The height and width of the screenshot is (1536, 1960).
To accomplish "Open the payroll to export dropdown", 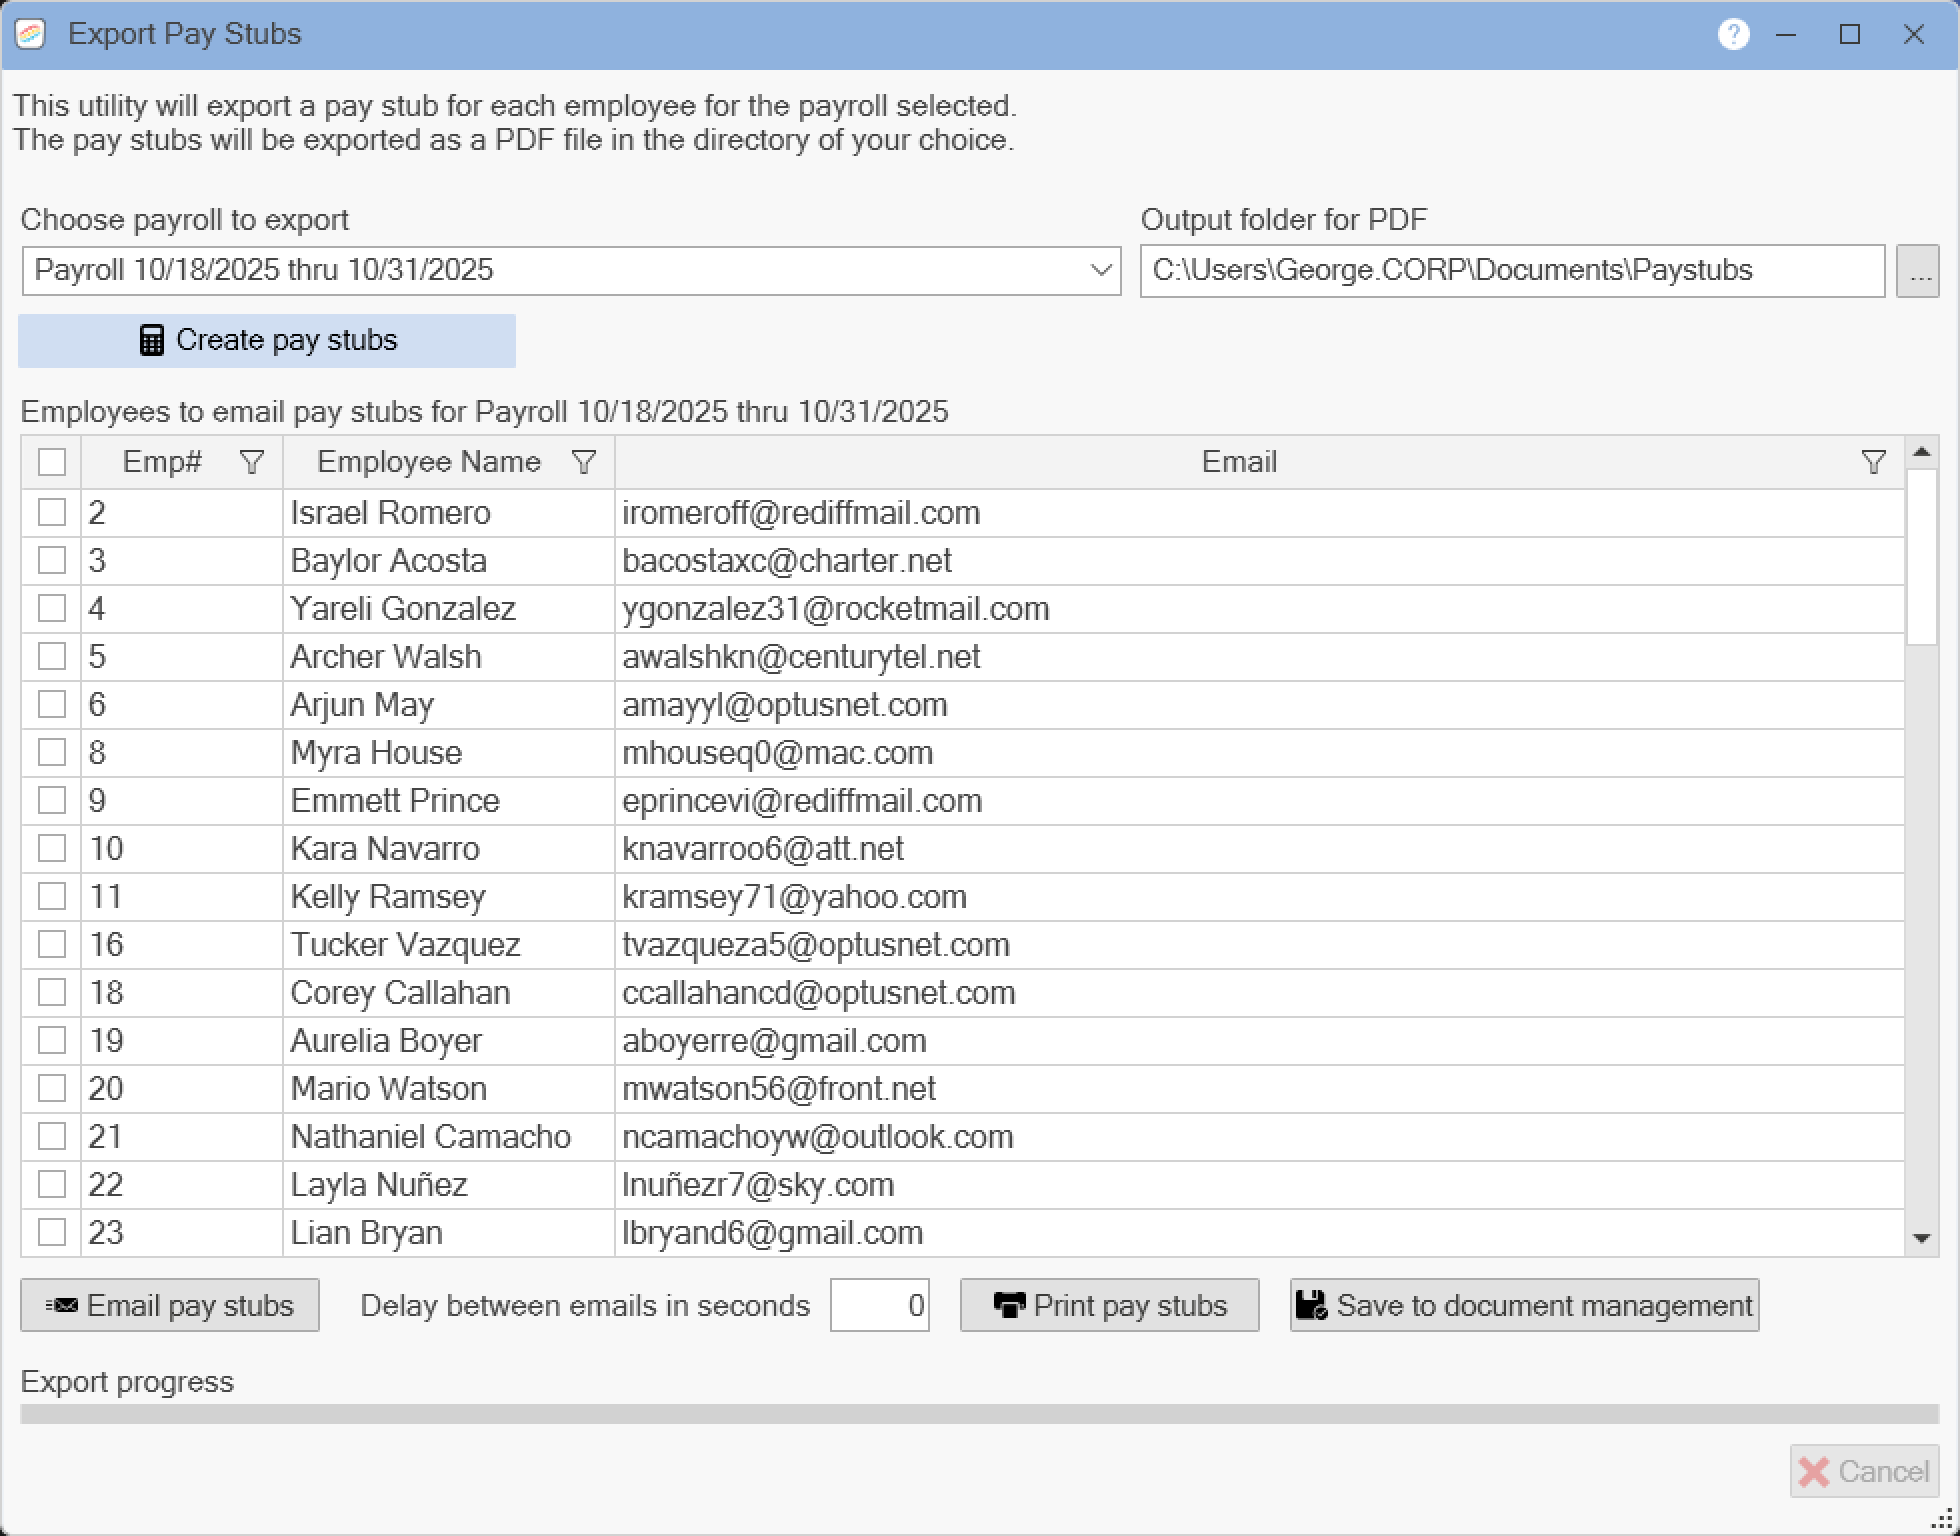I will click(x=1101, y=271).
